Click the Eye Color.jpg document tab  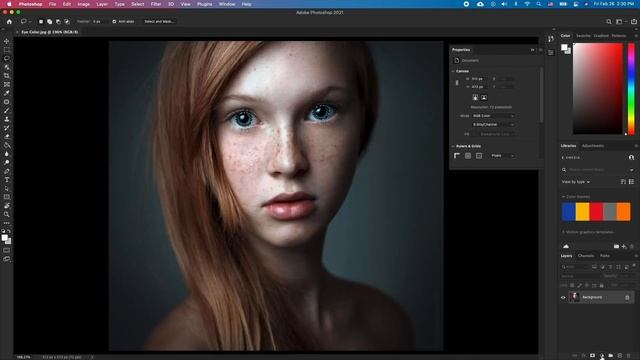tap(49, 32)
